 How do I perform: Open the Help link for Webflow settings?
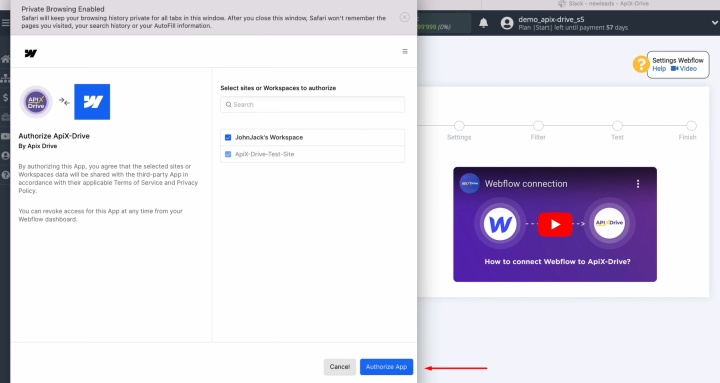pyautogui.click(x=659, y=68)
